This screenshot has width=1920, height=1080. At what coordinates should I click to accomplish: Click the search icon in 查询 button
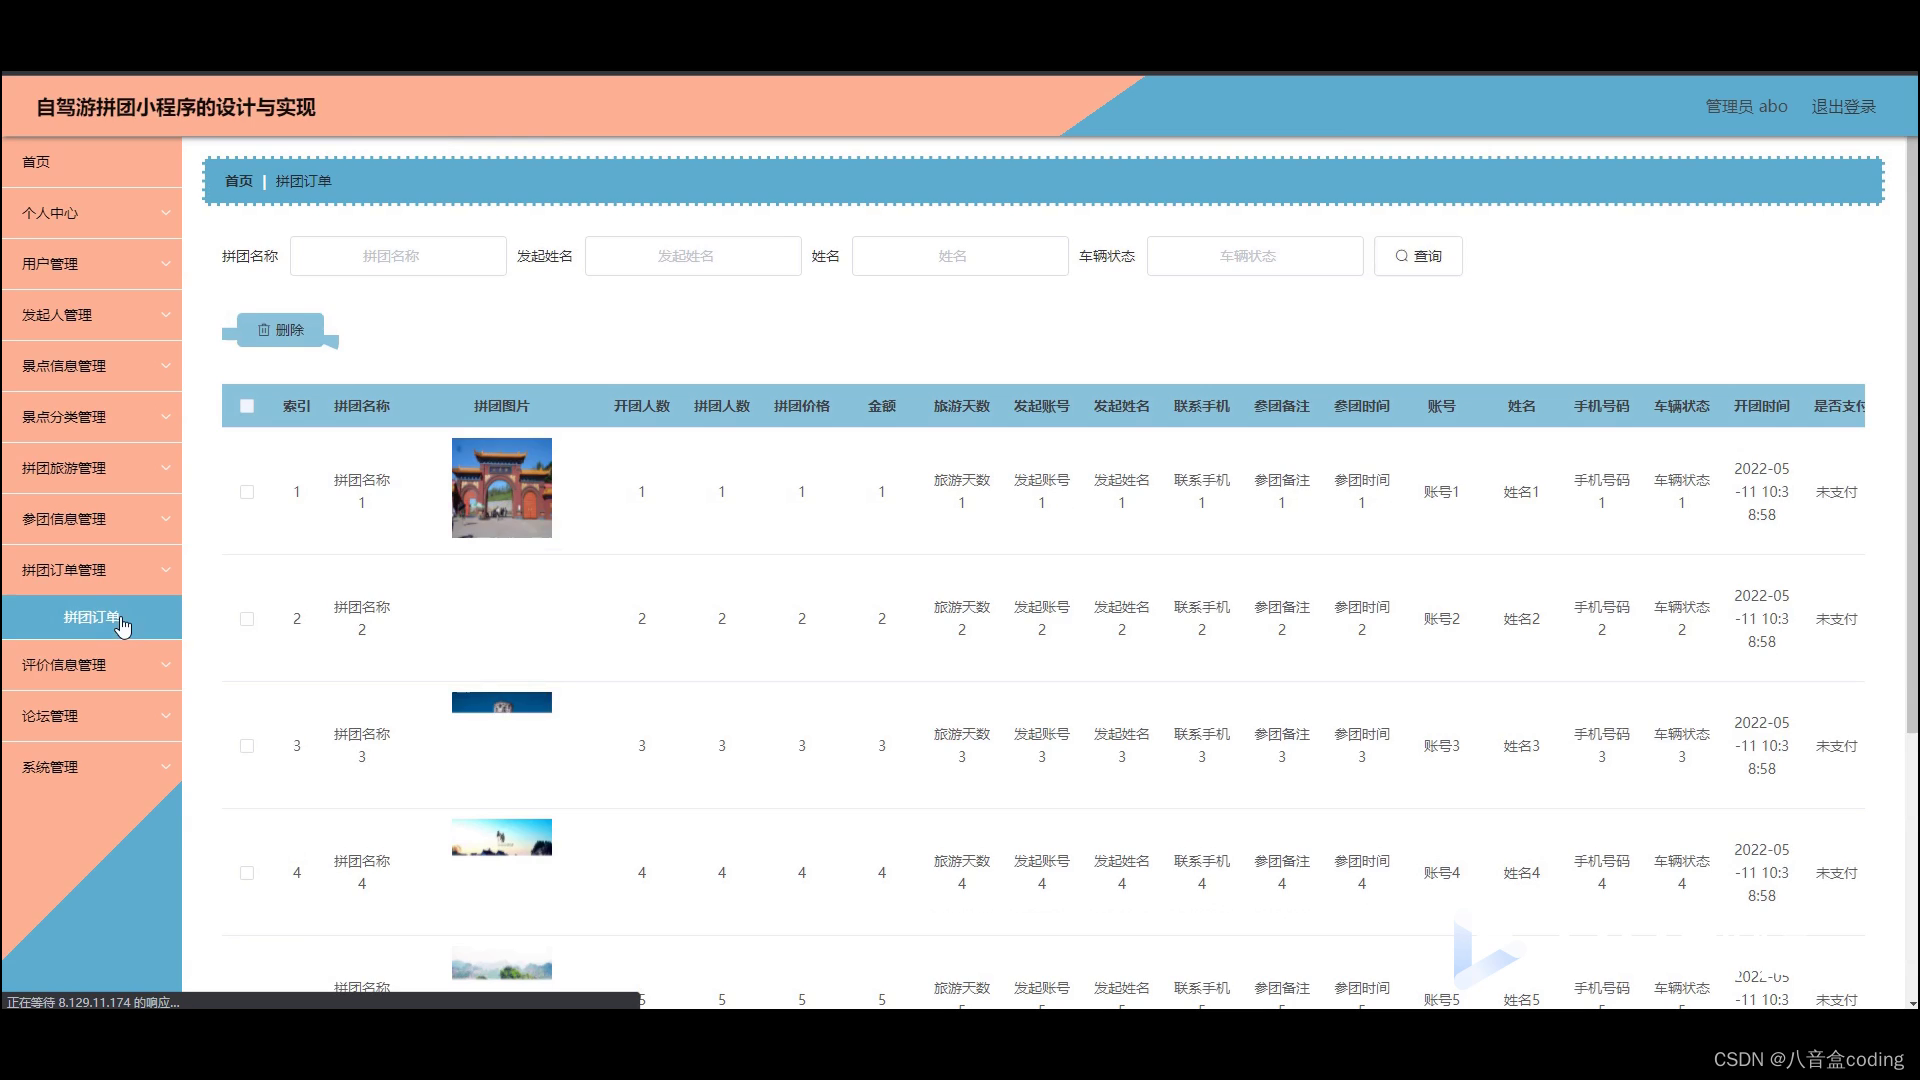[x=1401, y=256]
